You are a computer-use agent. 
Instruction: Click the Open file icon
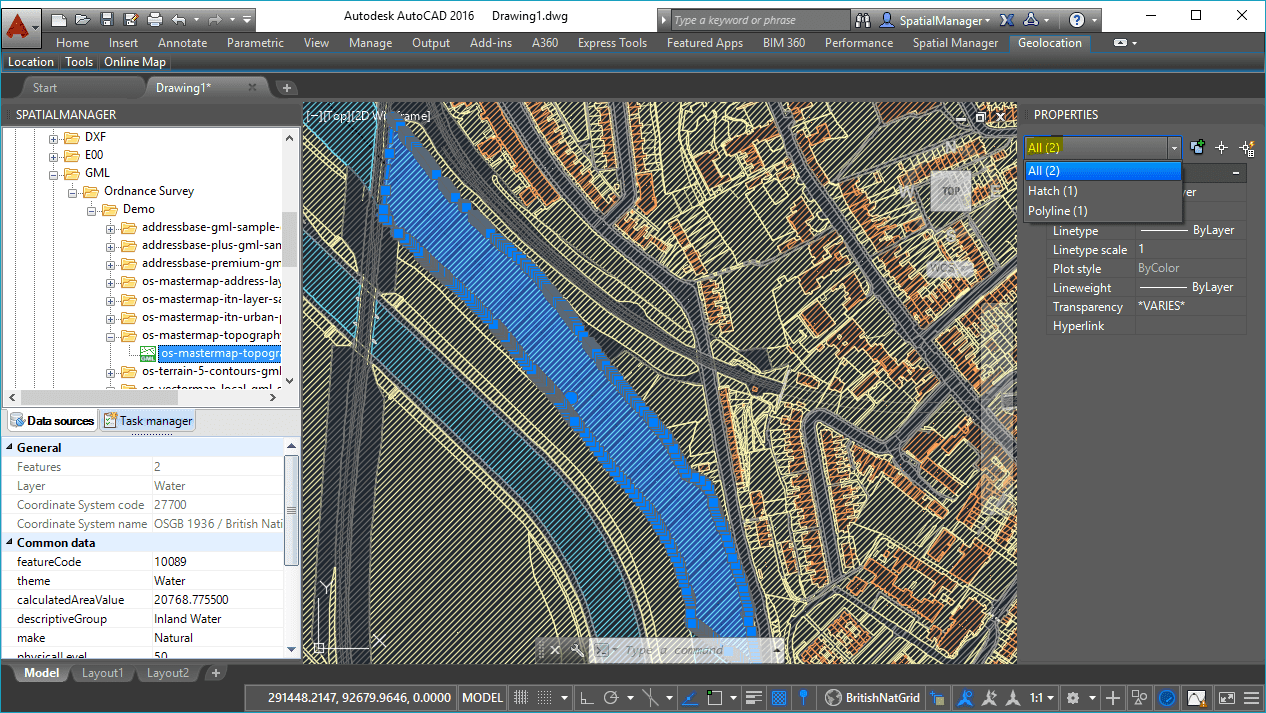coord(82,19)
